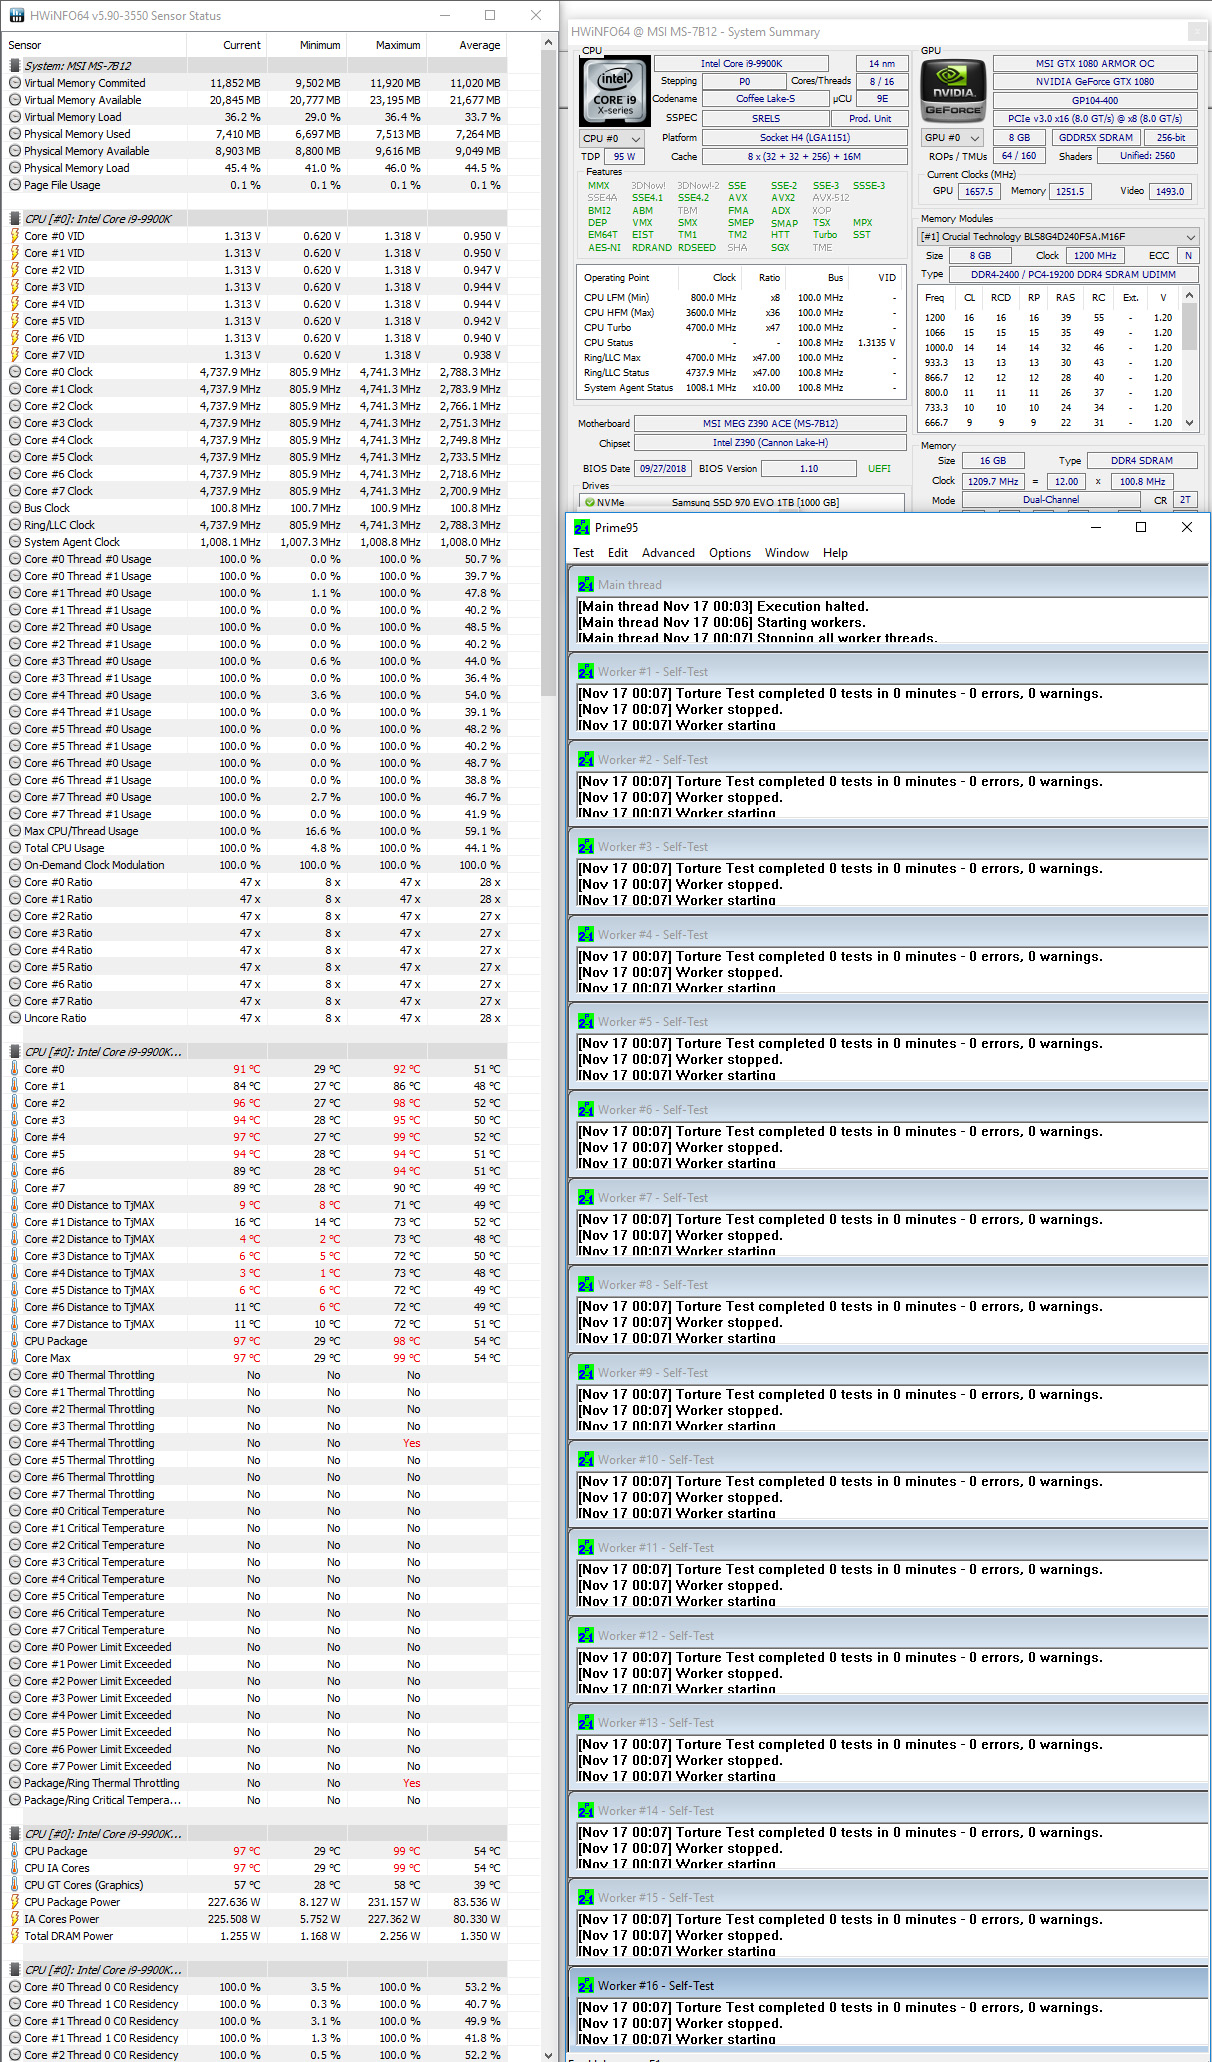Click the MSI GTX 1080 ARMOR OC field
Screen dimensions: 1212x2062
coord(1095,63)
